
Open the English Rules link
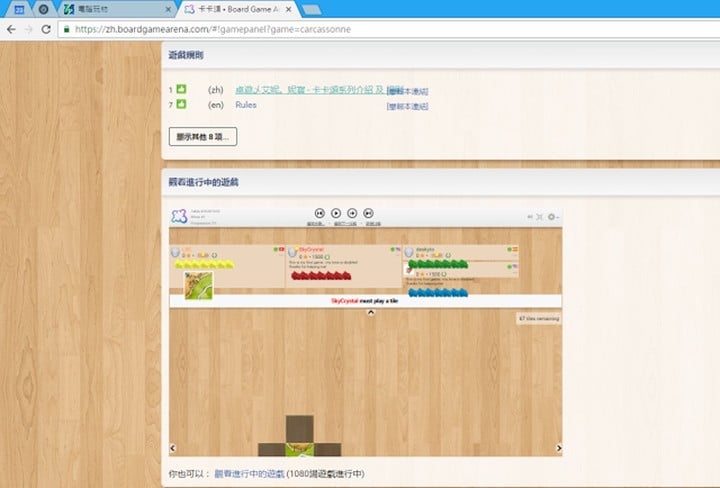click(246, 105)
